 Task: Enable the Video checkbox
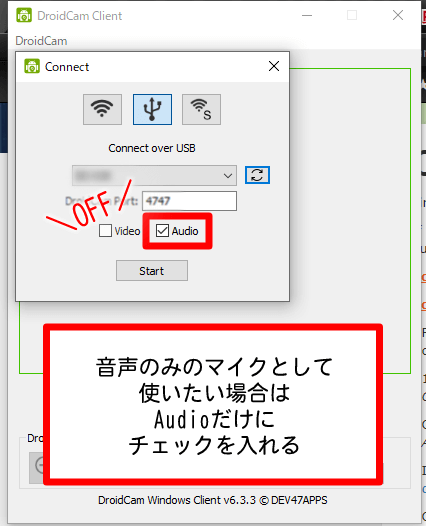pyautogui.click(x=105, y=231)
